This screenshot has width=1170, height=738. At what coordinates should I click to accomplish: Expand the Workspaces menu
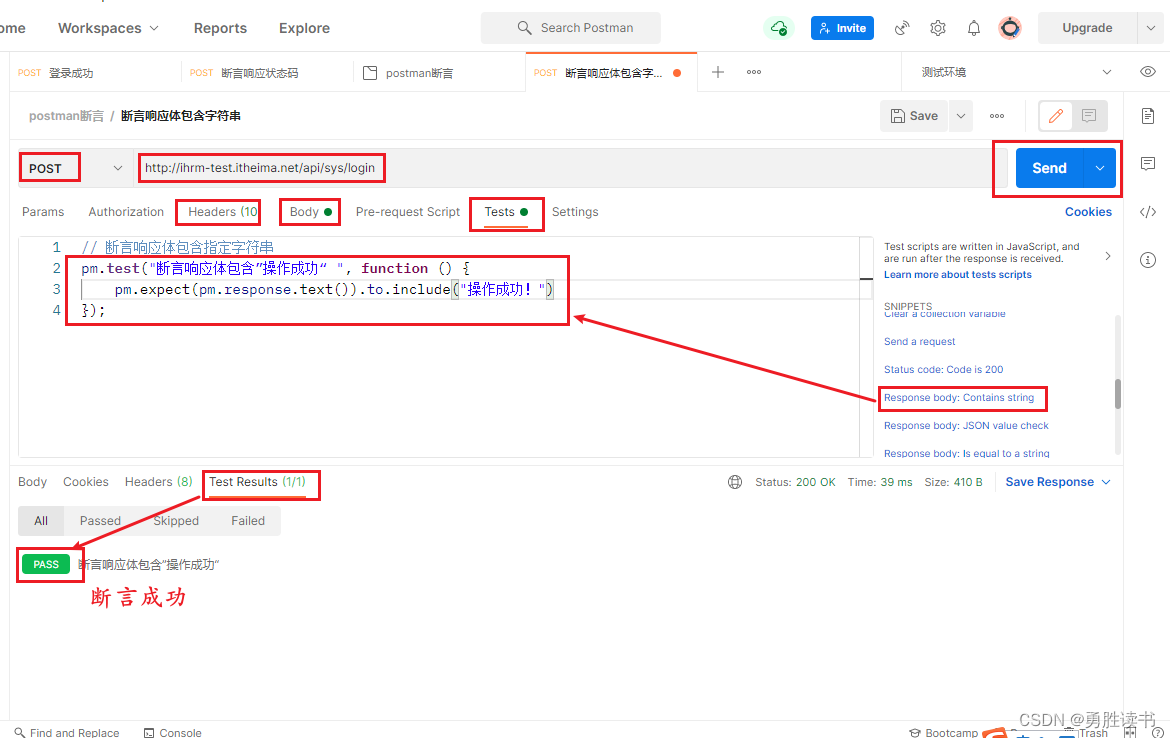tap(108, 28)
